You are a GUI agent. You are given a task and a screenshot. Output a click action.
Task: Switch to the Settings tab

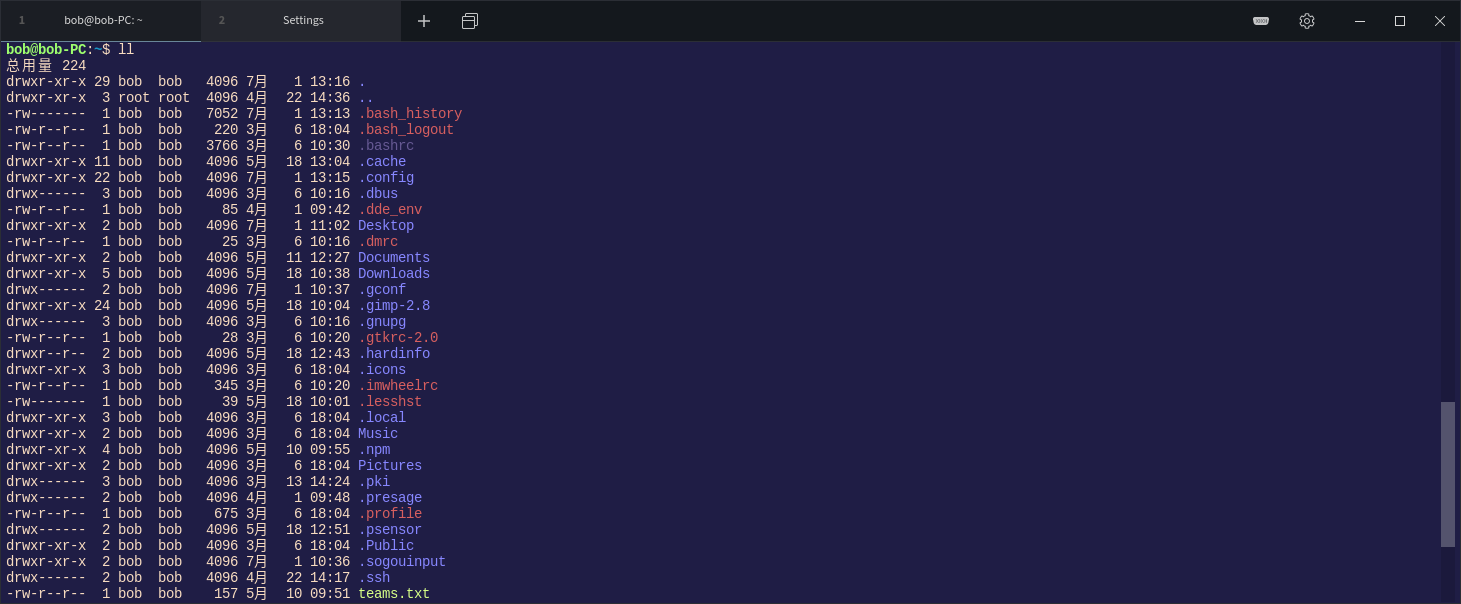[x=302, y=20]
